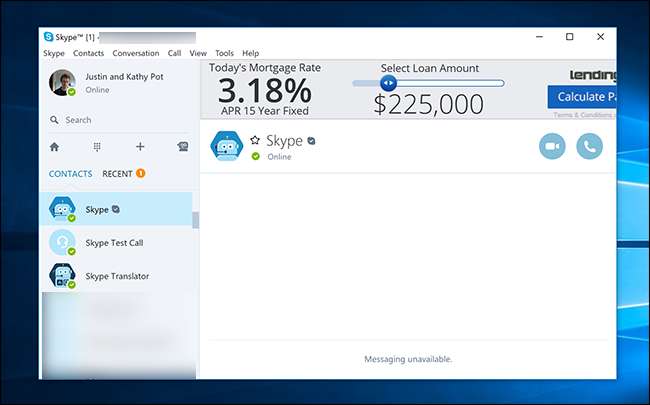Click the Messaging unavailable notice
Screen dimensions: 650x405
[x=408, y=359]
